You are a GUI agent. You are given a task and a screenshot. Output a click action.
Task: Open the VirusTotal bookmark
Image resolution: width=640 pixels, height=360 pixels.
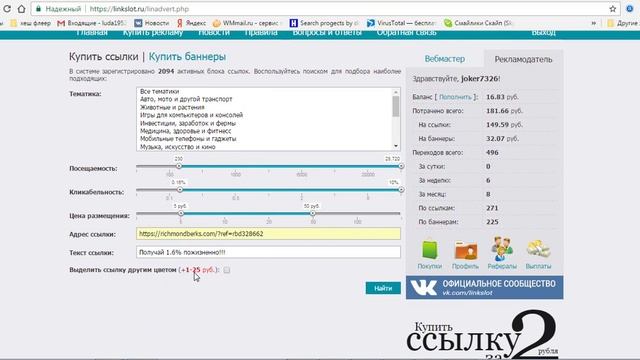tap(401, 23)
